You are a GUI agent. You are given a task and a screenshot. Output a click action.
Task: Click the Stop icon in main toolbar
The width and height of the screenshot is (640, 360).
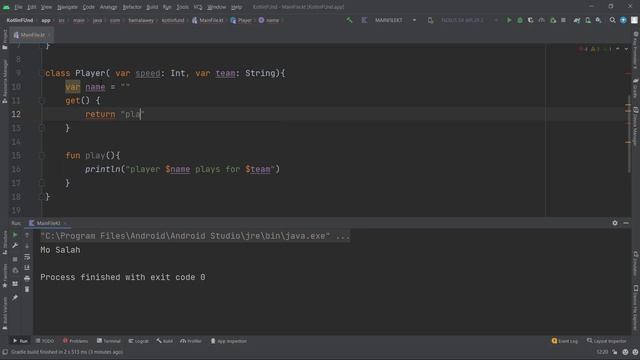point(563,20)
